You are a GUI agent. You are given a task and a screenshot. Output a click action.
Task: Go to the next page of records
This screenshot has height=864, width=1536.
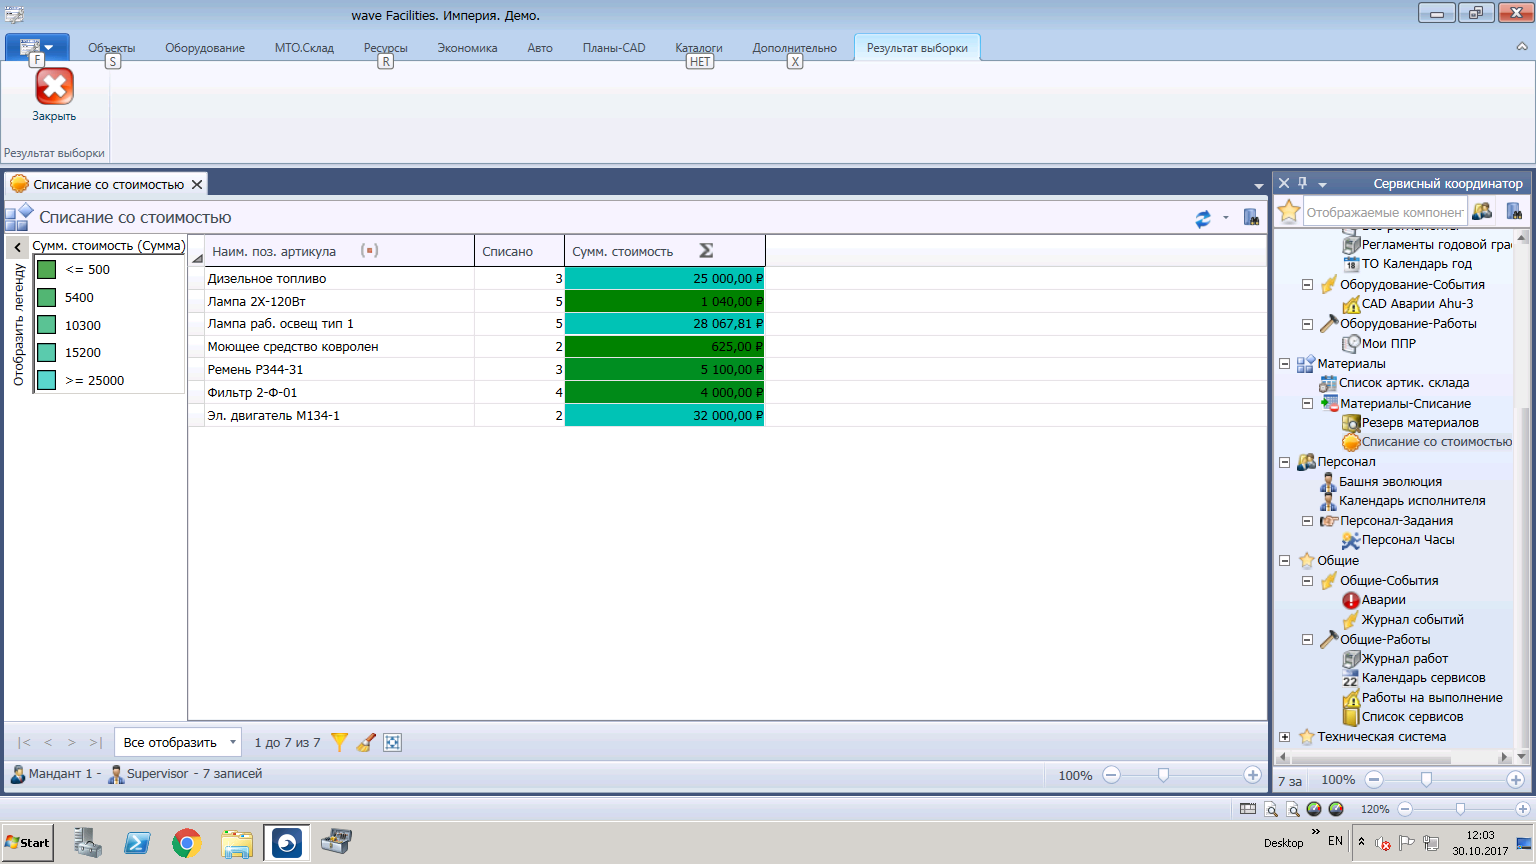[72, 742]
